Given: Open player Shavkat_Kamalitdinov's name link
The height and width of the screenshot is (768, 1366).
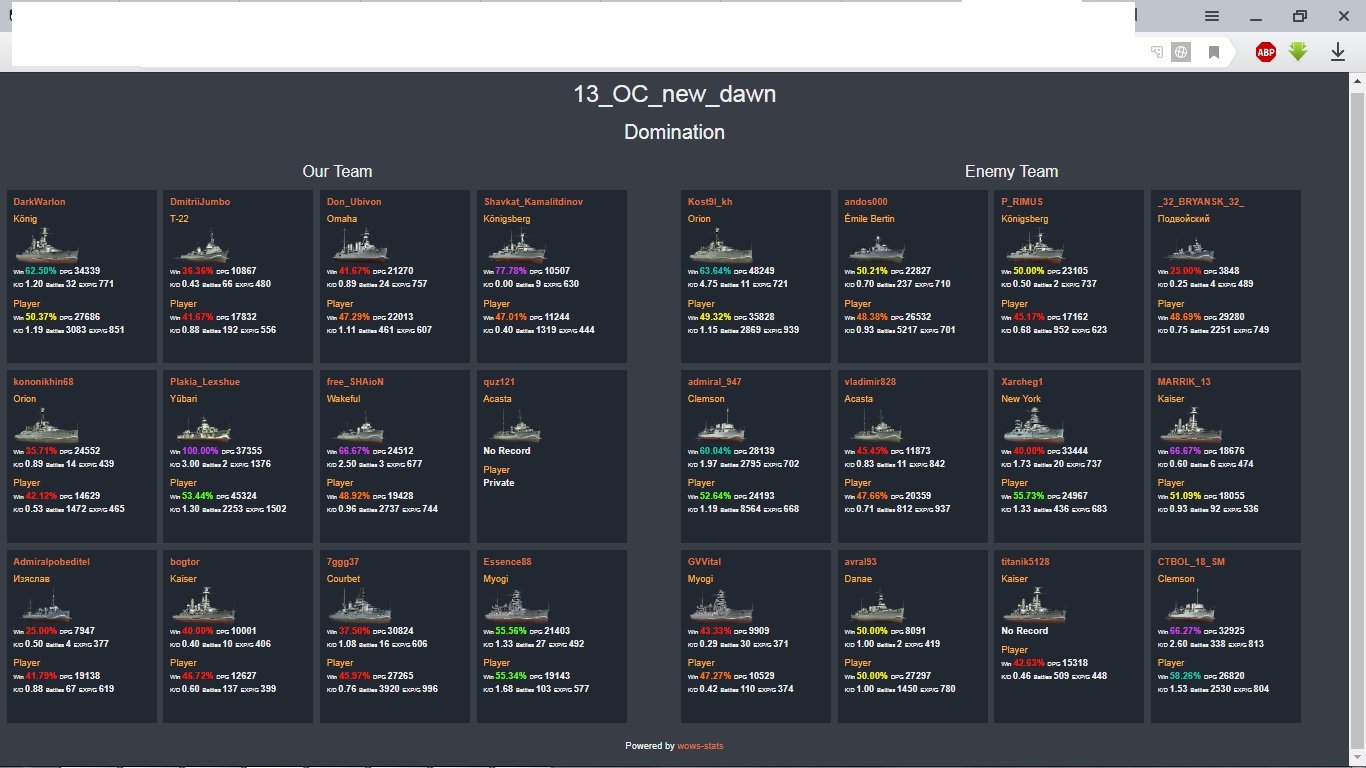Looking at the screenshot, I should 533,202.
